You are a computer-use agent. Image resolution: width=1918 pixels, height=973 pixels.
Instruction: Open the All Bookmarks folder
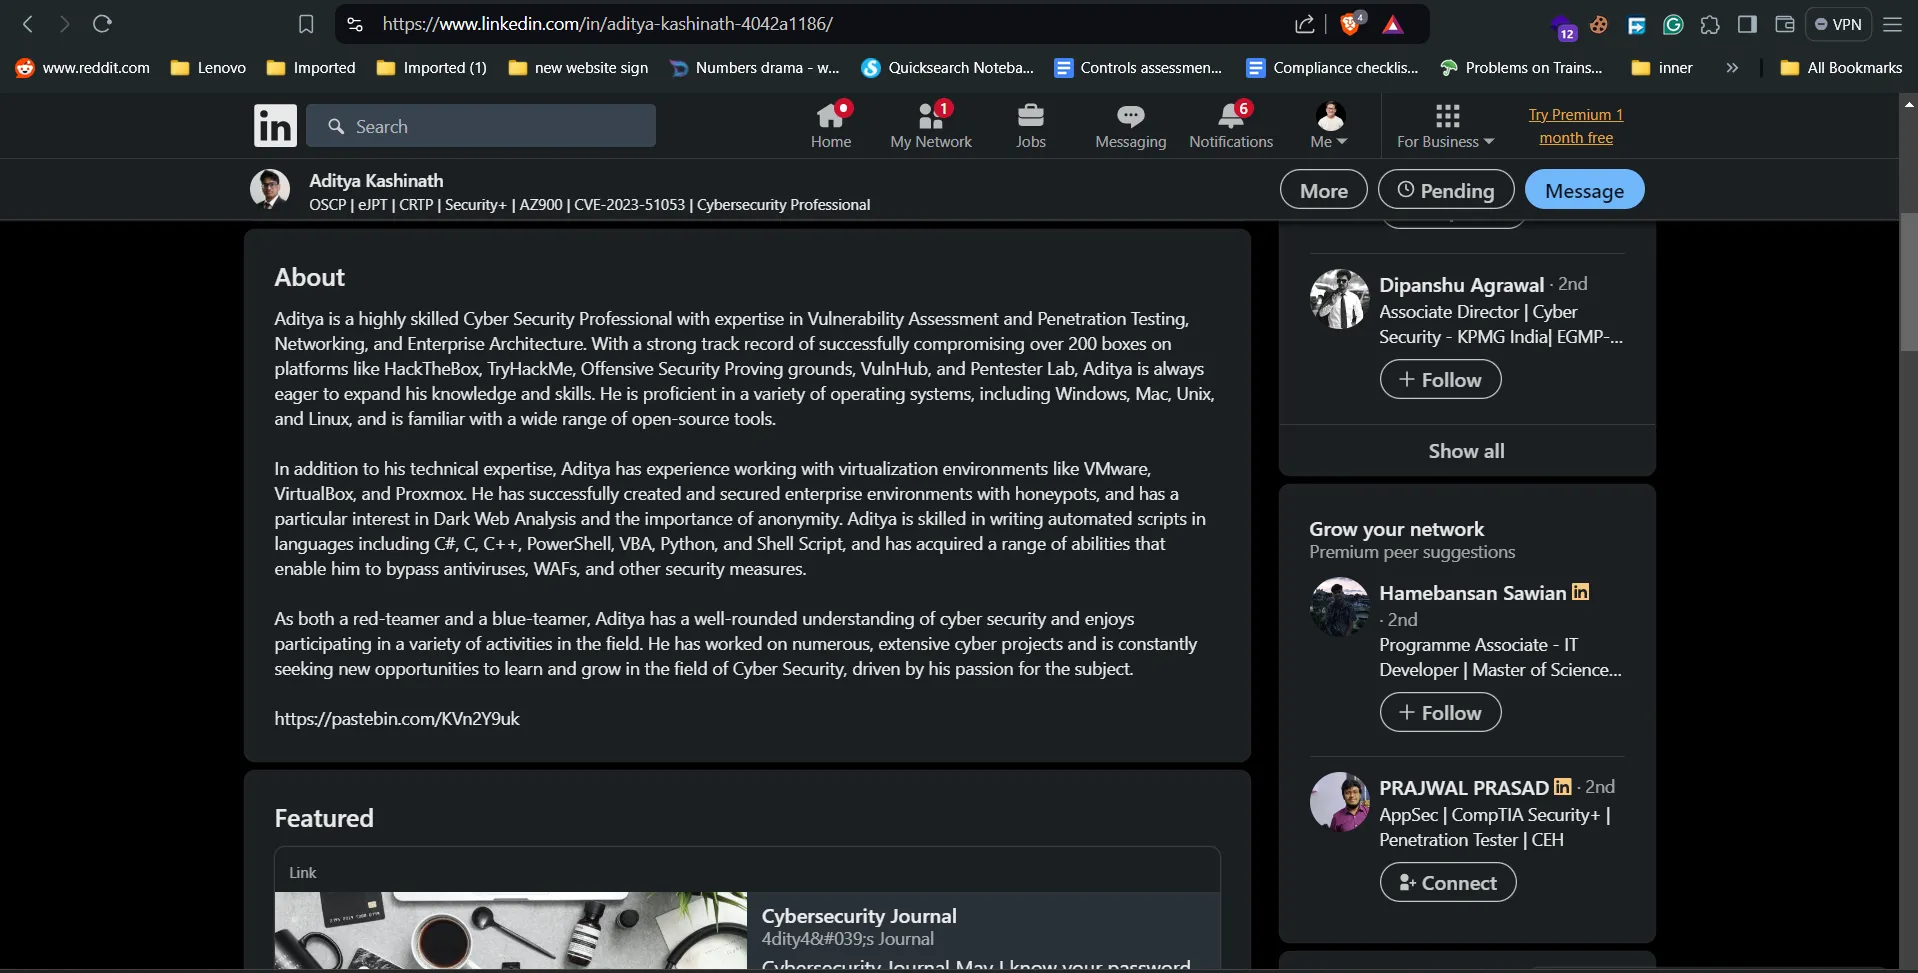point(1842,68)
